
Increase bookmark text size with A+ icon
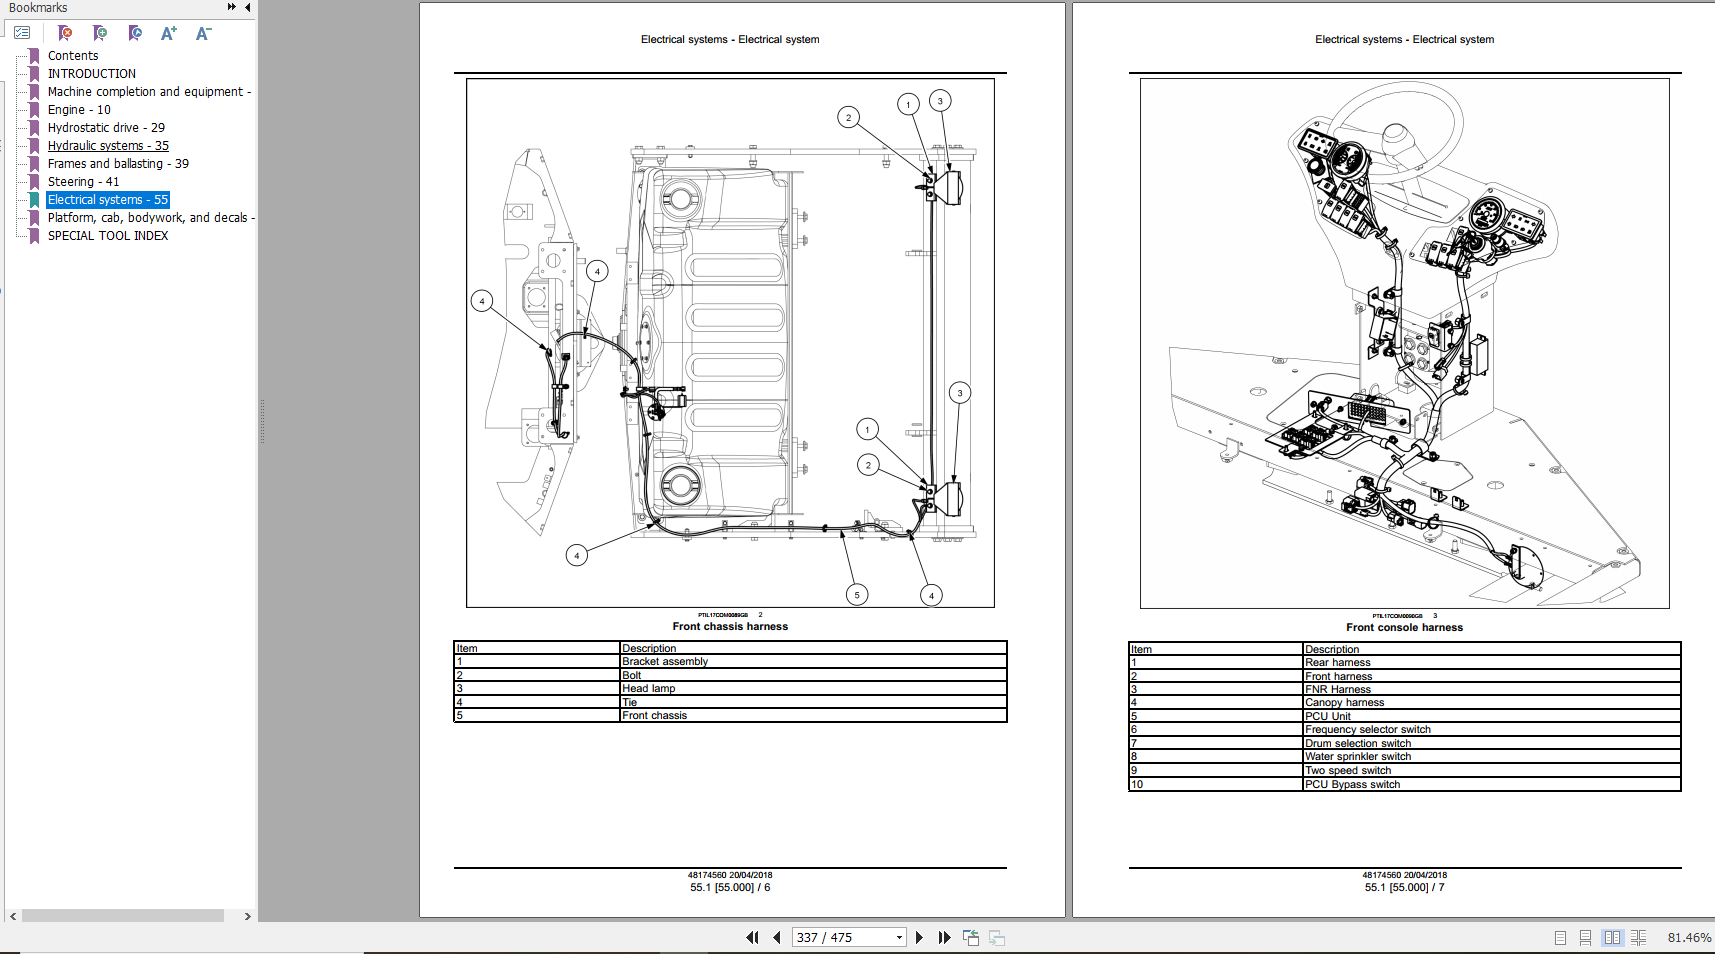(168, 33)
